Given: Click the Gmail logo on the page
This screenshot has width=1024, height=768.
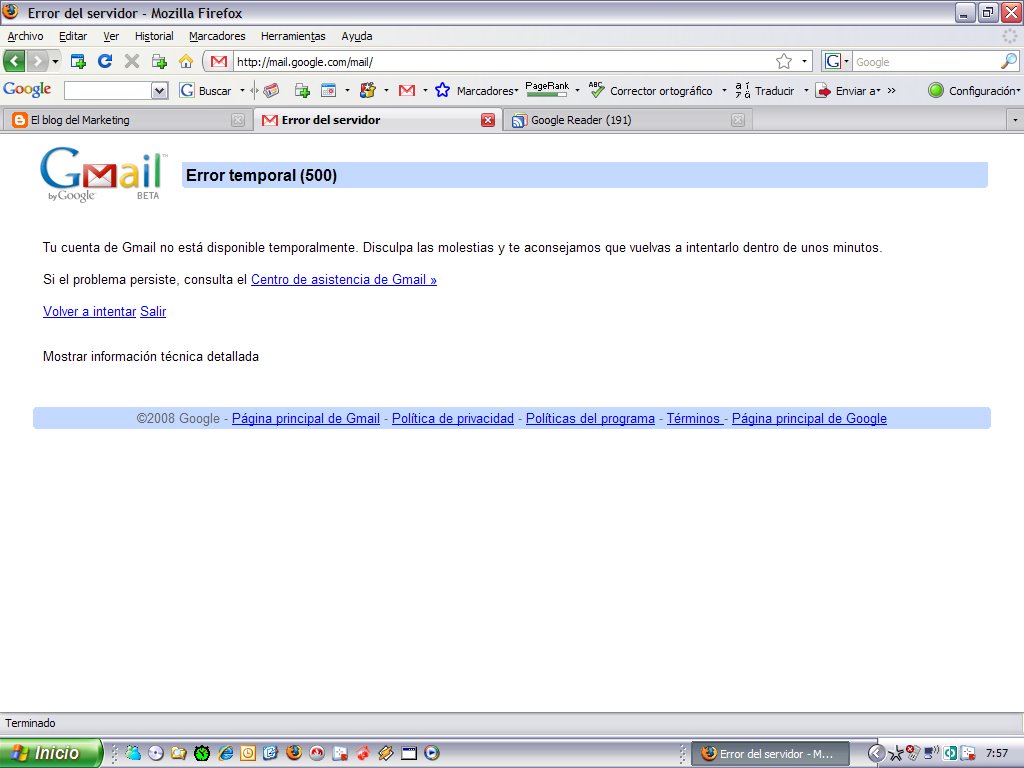Looking at the screenshot, I should (103, 174).
